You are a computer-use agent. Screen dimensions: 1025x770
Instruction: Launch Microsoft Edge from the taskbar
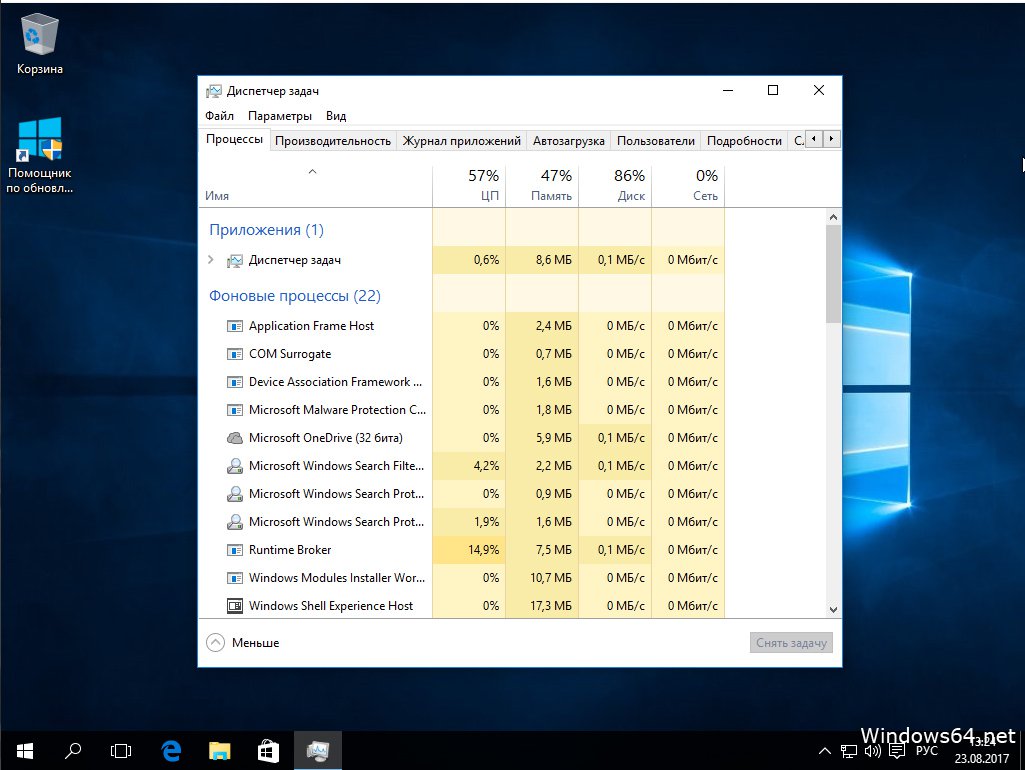pos(171,751)
